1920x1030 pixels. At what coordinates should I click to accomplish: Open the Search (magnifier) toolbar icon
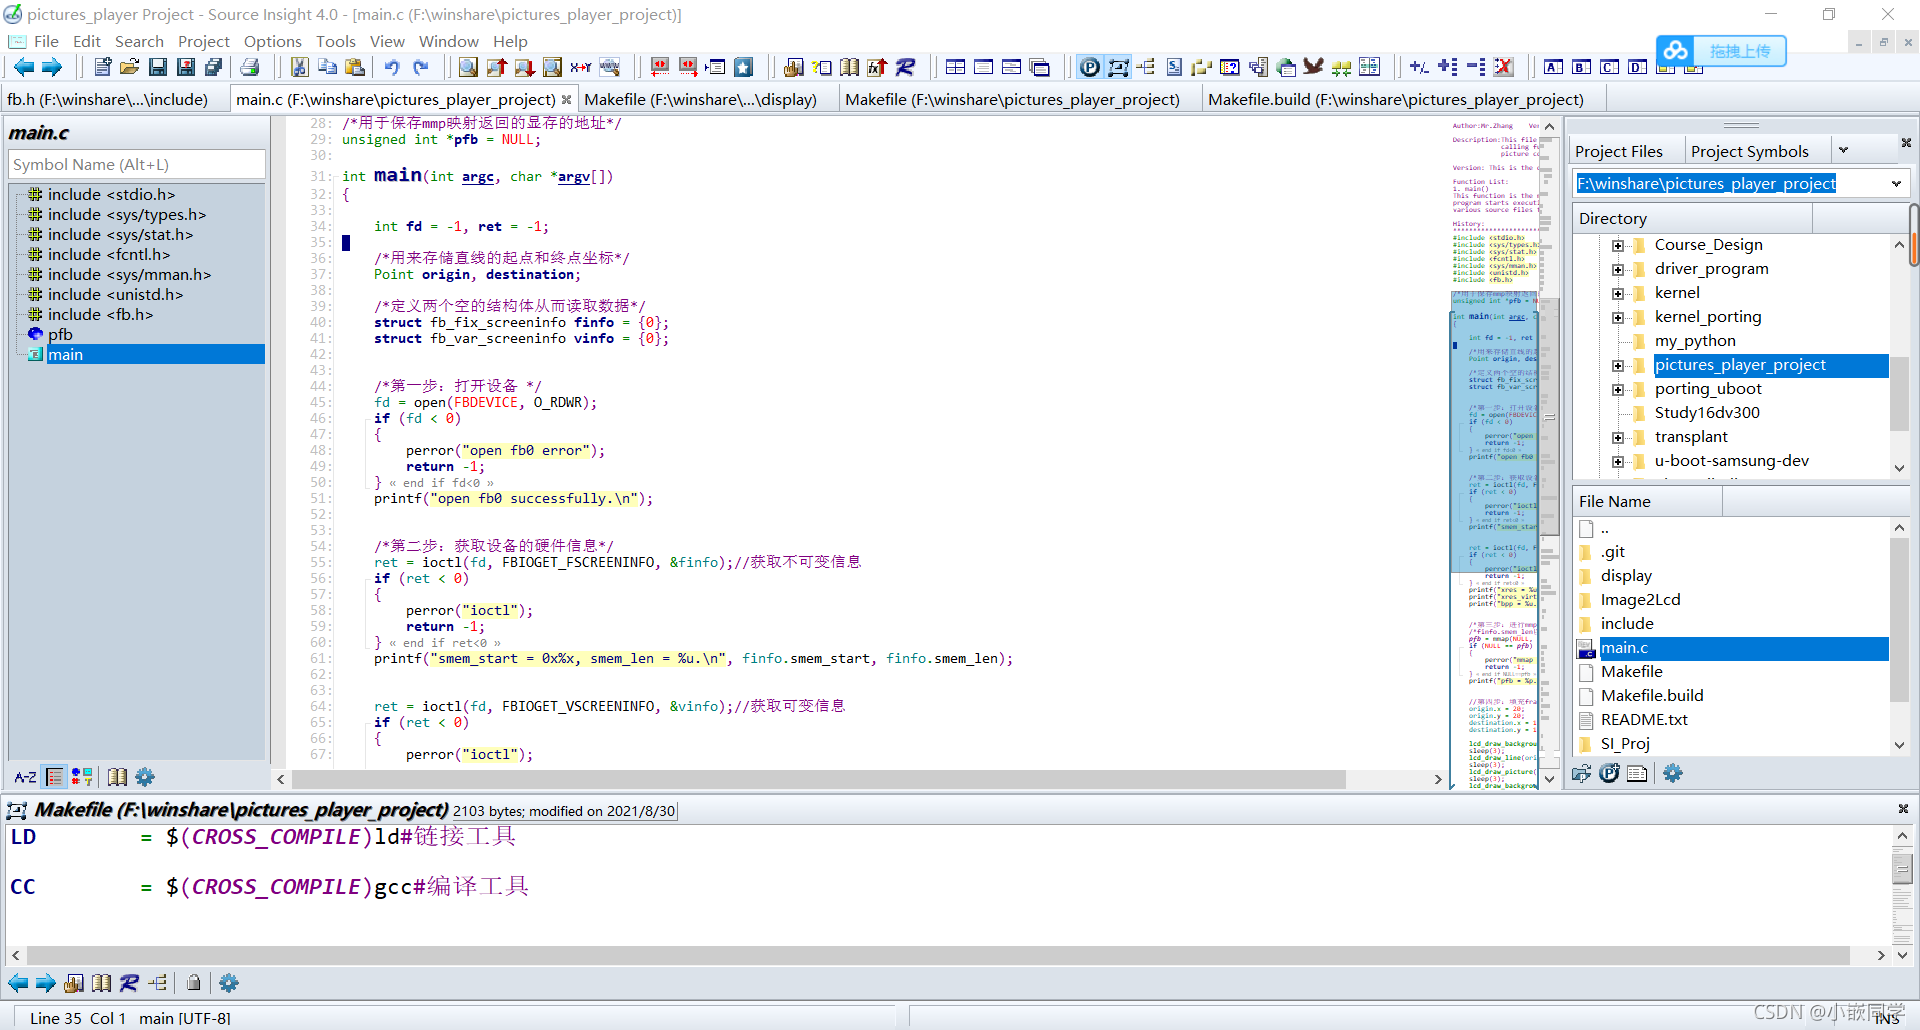(468, 67)
